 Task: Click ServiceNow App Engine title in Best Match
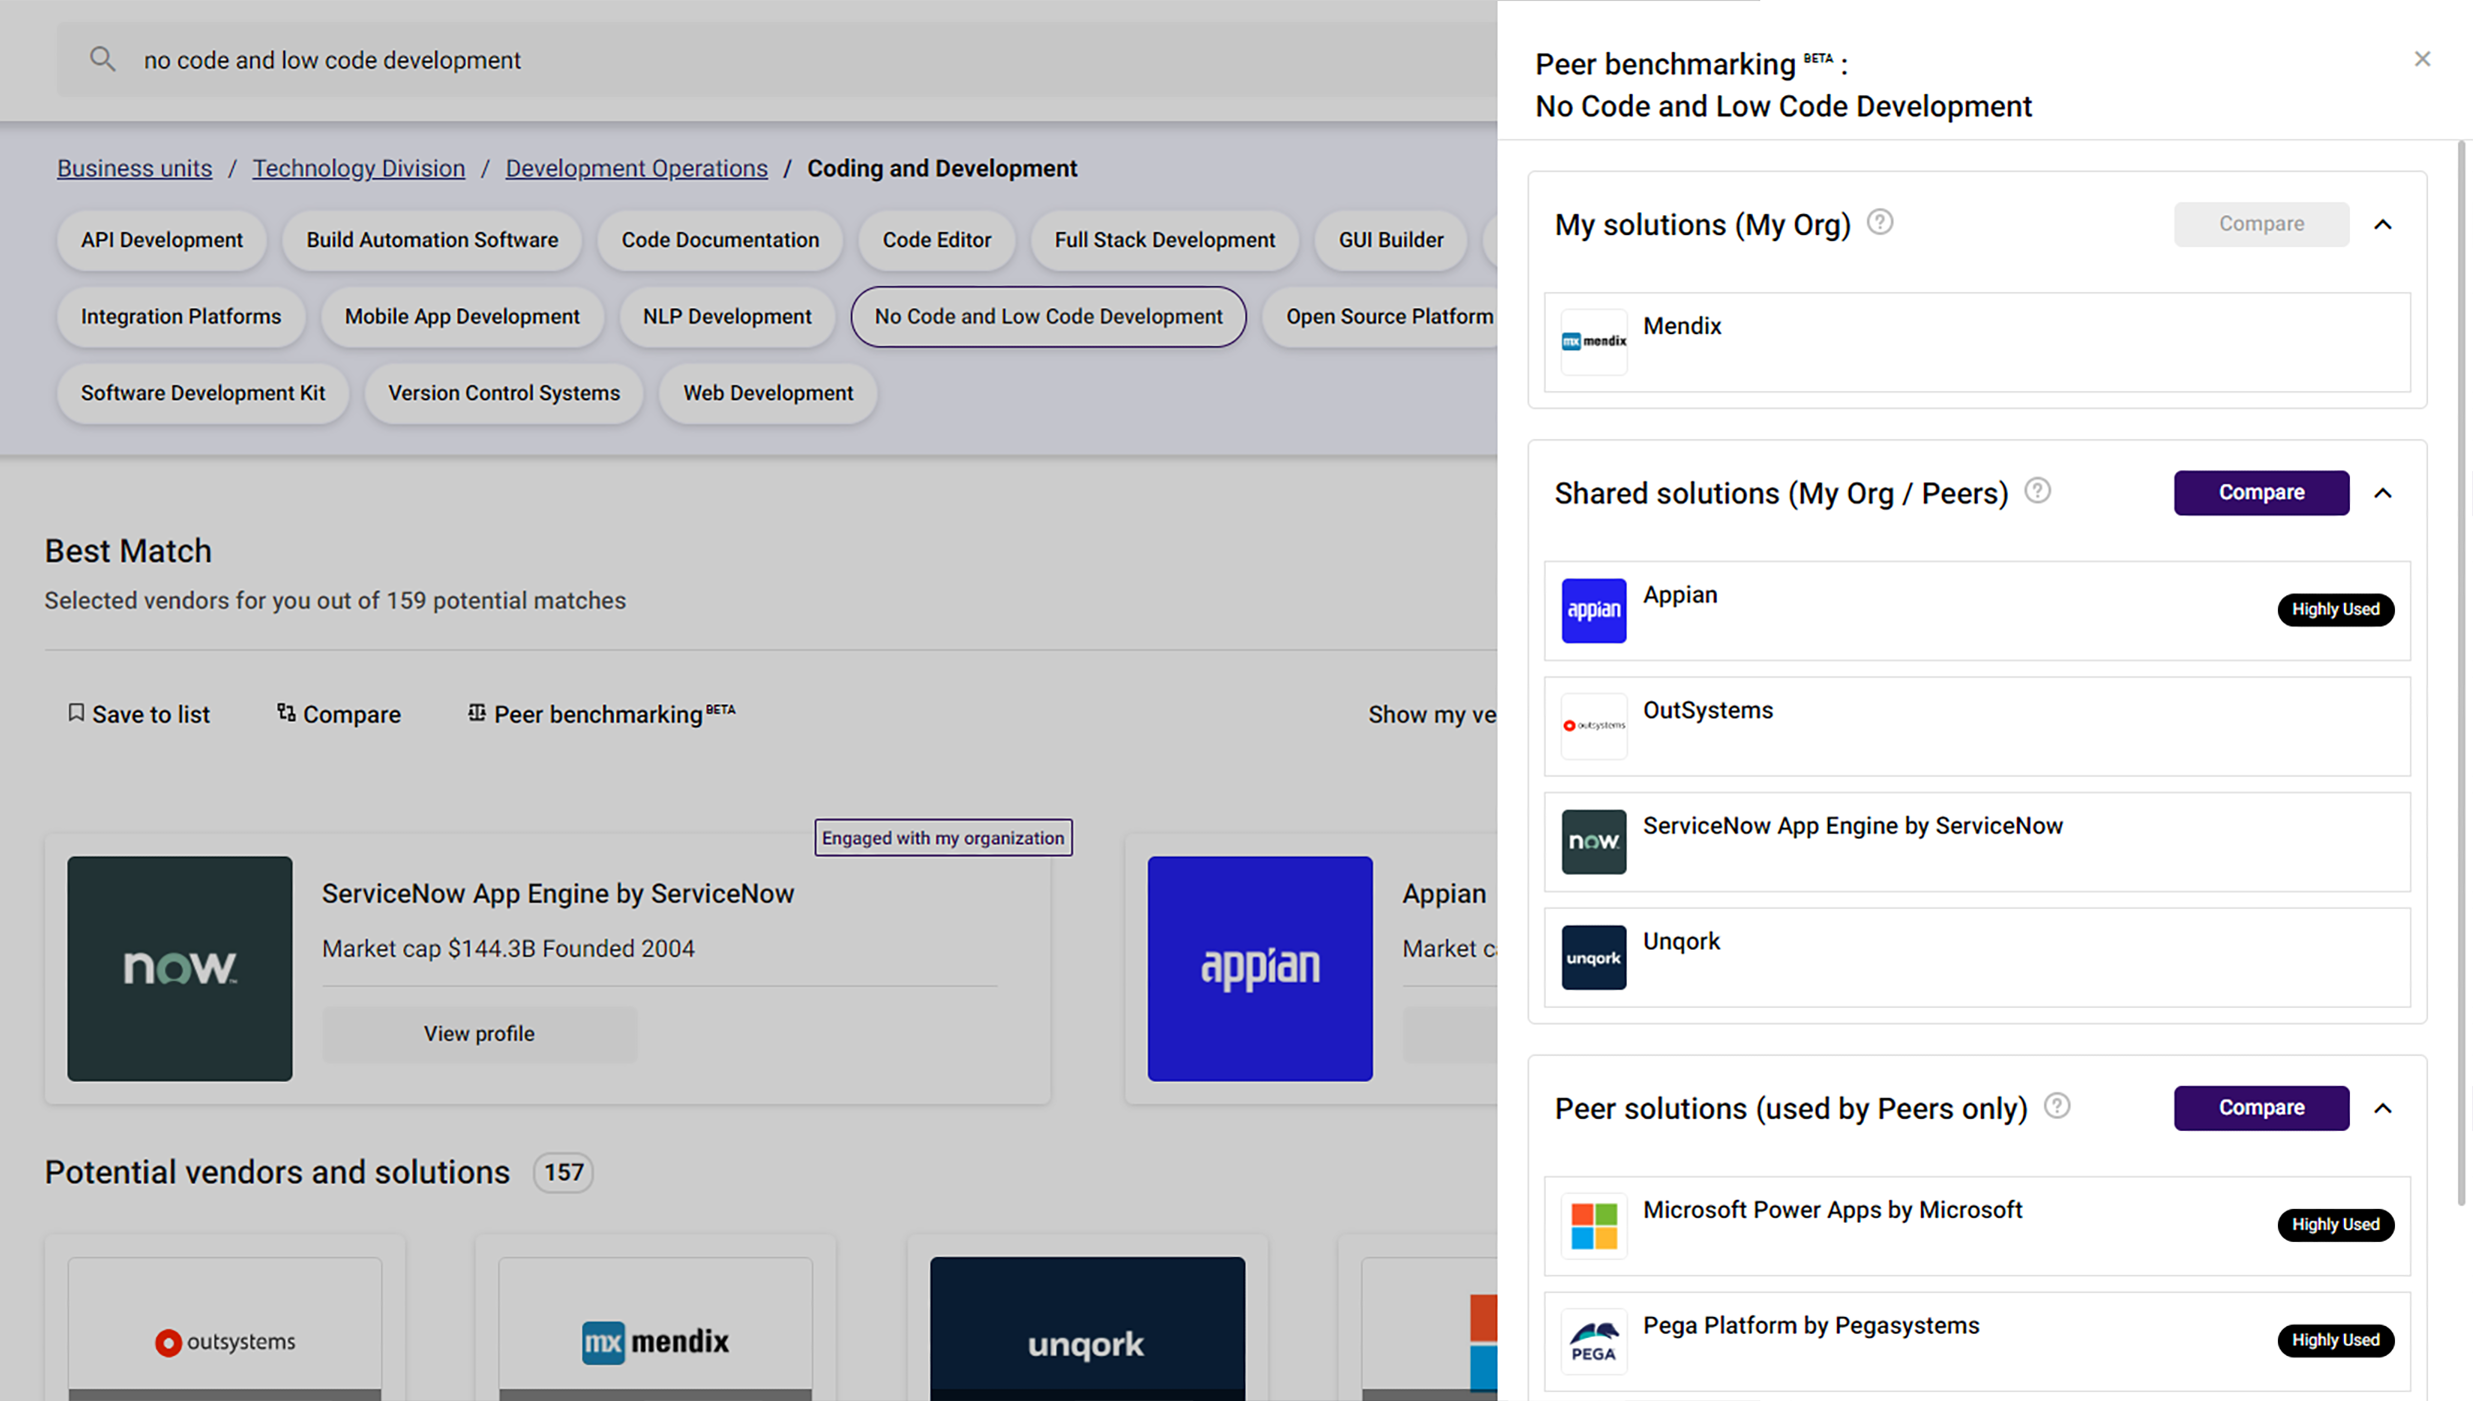(x=558, y=893)
